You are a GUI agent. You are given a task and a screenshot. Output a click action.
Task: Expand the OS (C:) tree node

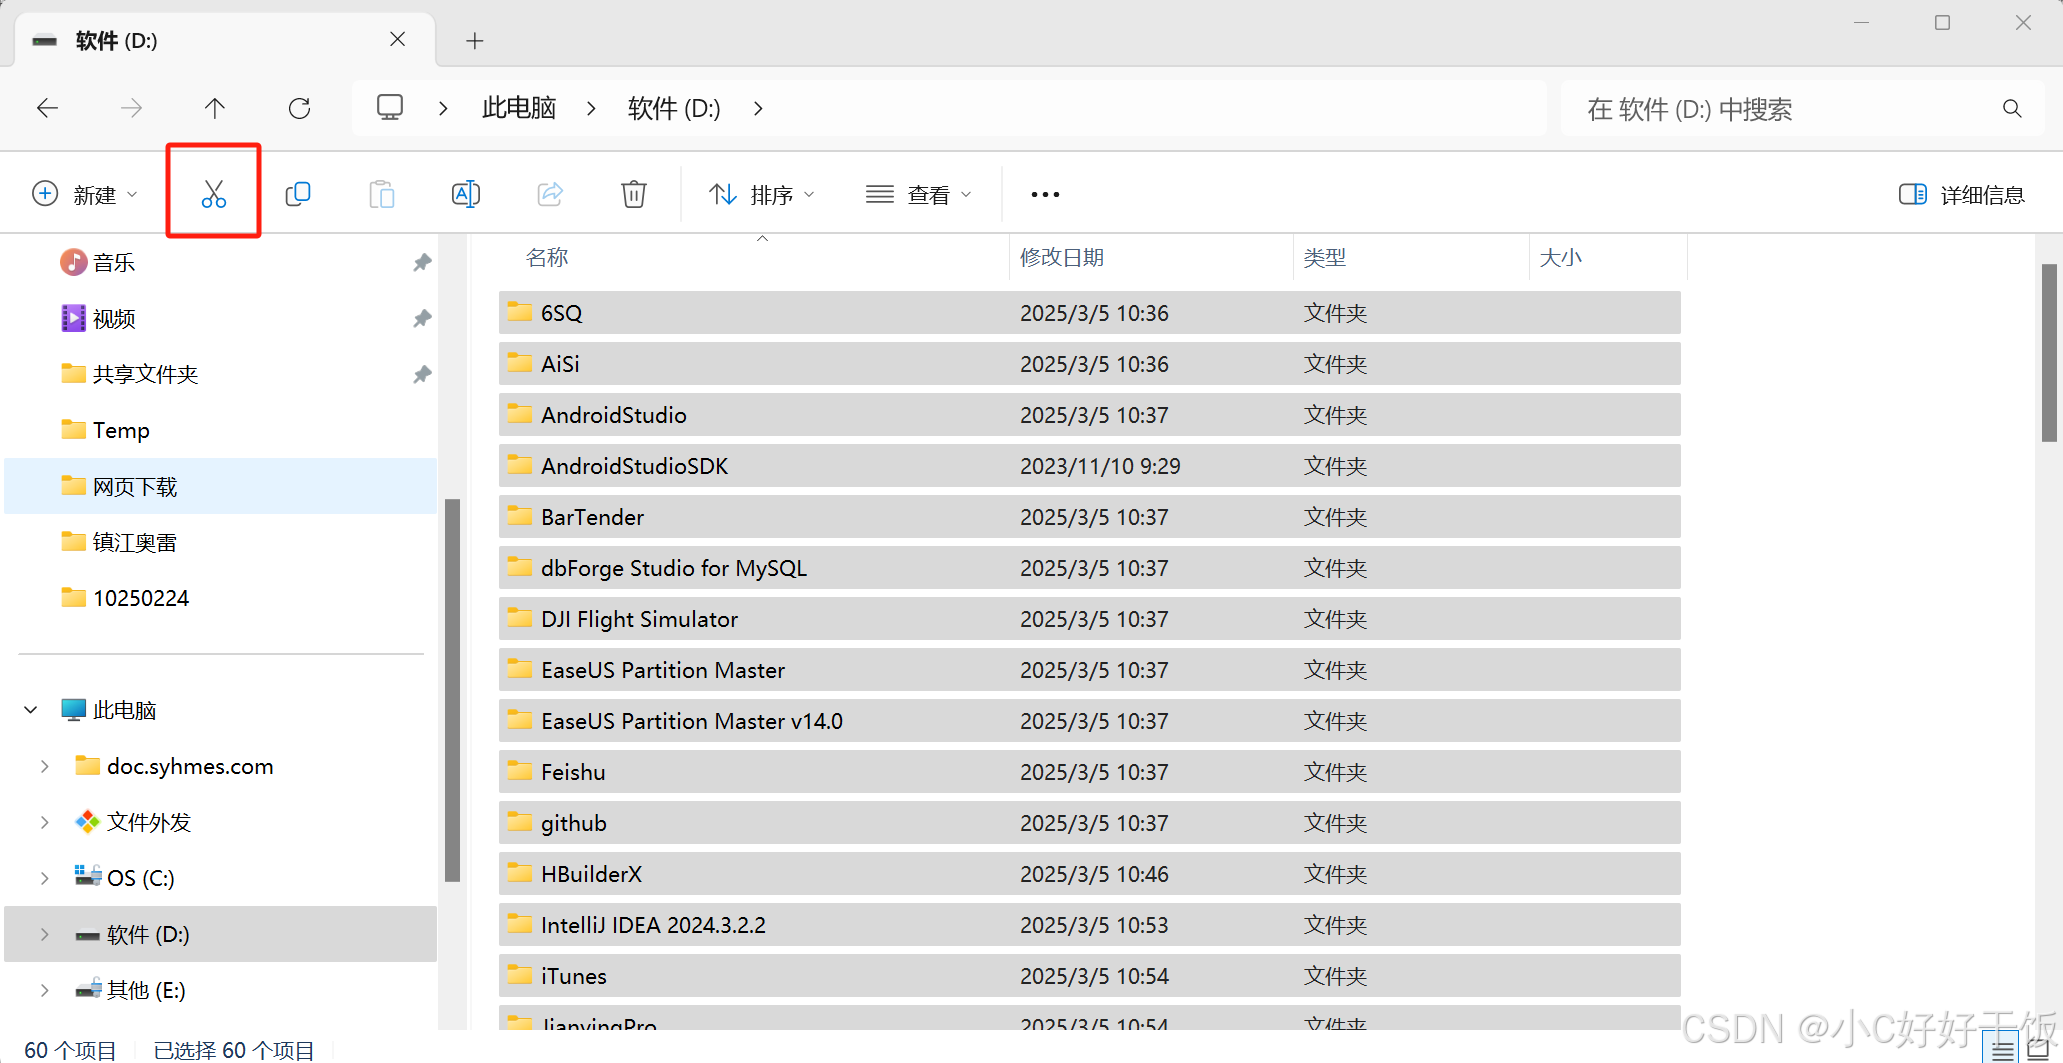(x=45, y=878)
